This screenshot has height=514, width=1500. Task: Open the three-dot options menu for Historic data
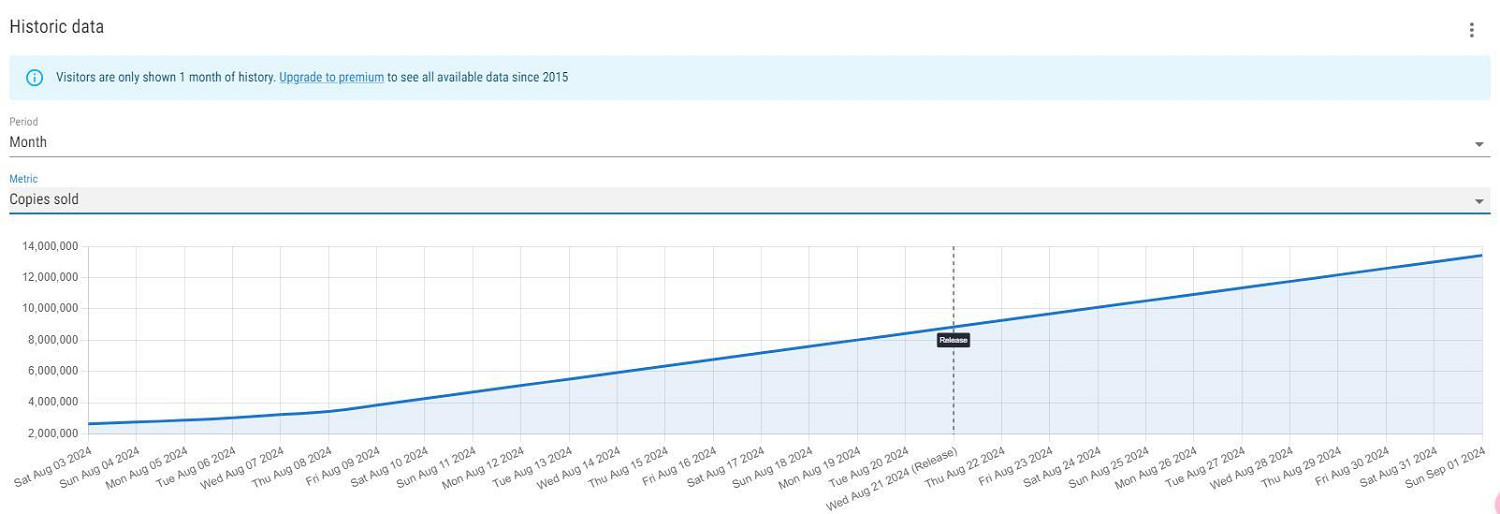[x=1471, y=30]
